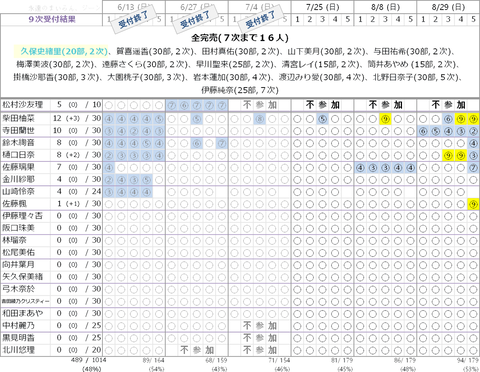Click ④ cell for 鈴木絢音 on 8/29
This screenshot has height=372, width=480.
[x=473, y=143]
